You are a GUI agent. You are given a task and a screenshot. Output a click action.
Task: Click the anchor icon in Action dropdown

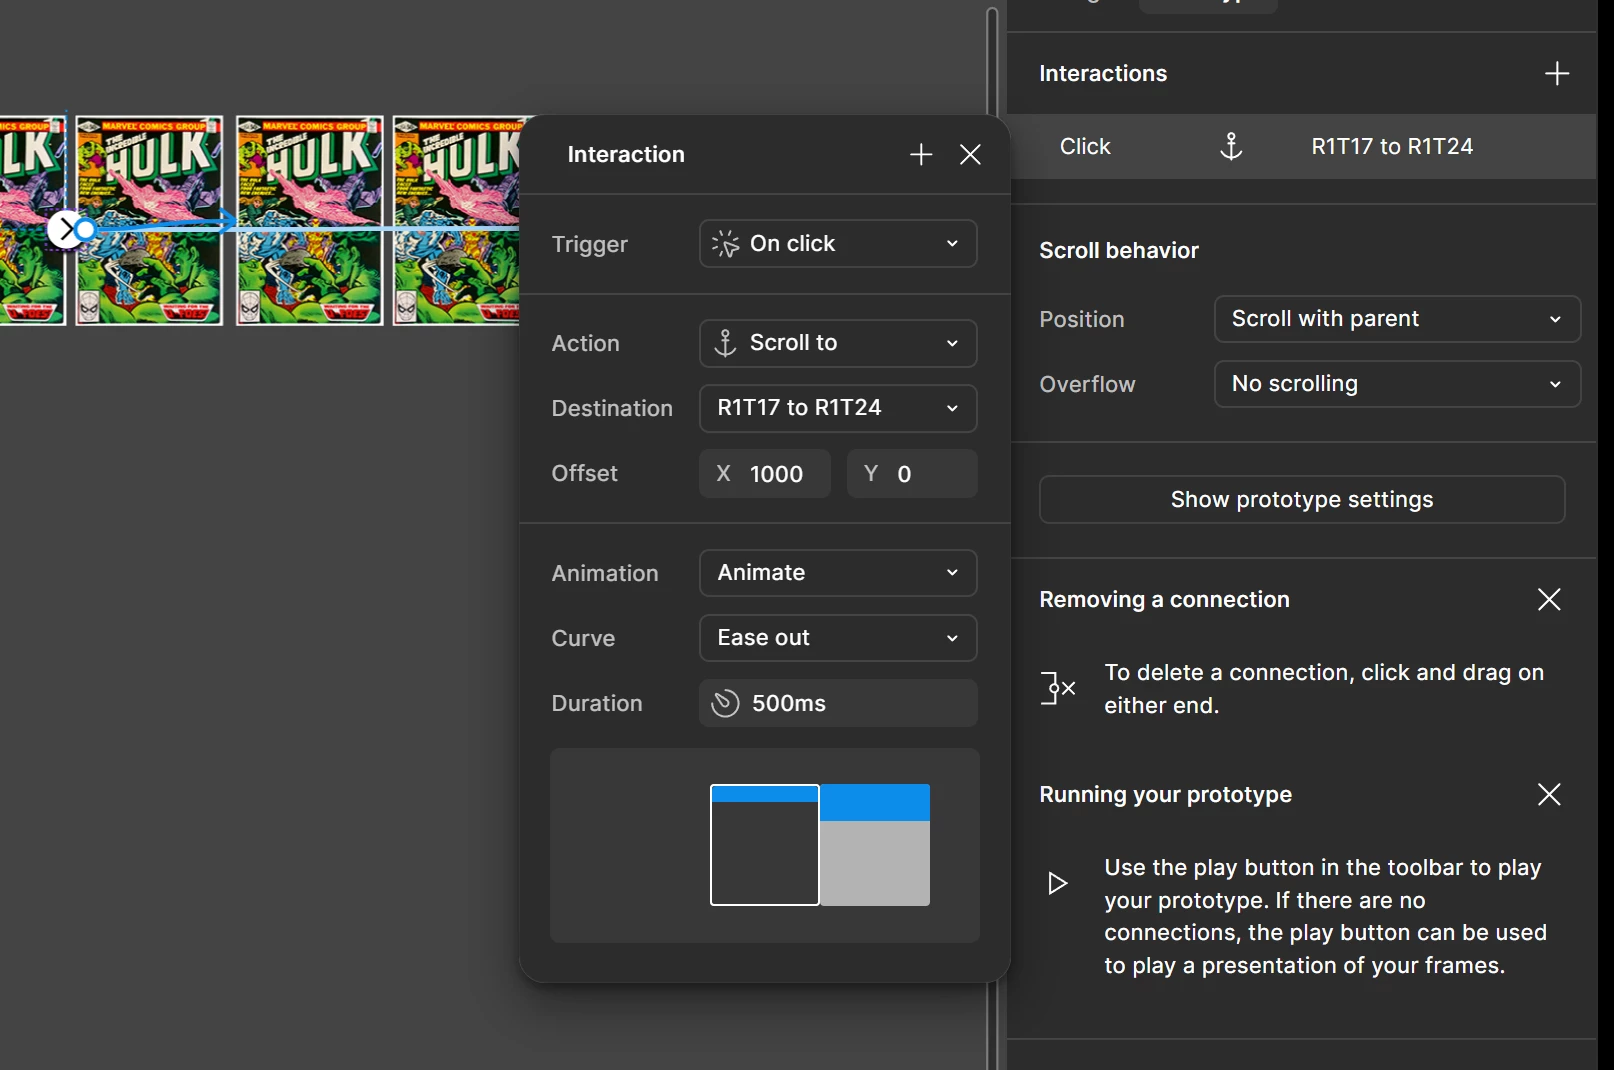click(x=726, y=343)
